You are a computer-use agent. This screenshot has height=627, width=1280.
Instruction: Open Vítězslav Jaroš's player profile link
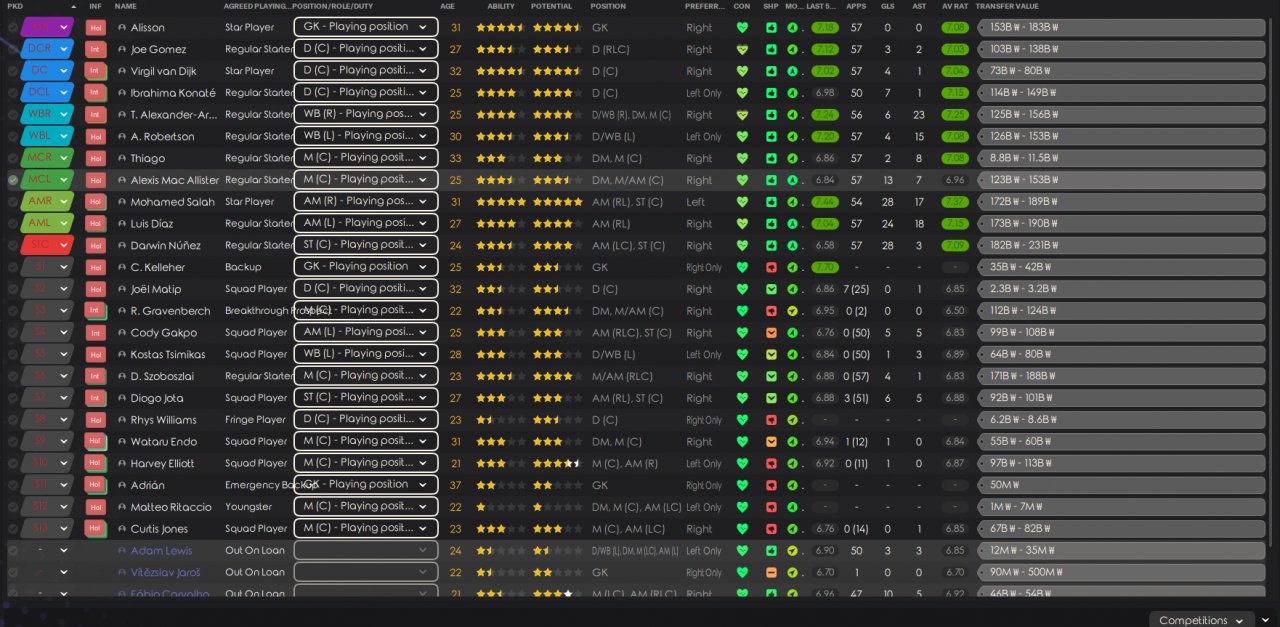click(165, 573)
